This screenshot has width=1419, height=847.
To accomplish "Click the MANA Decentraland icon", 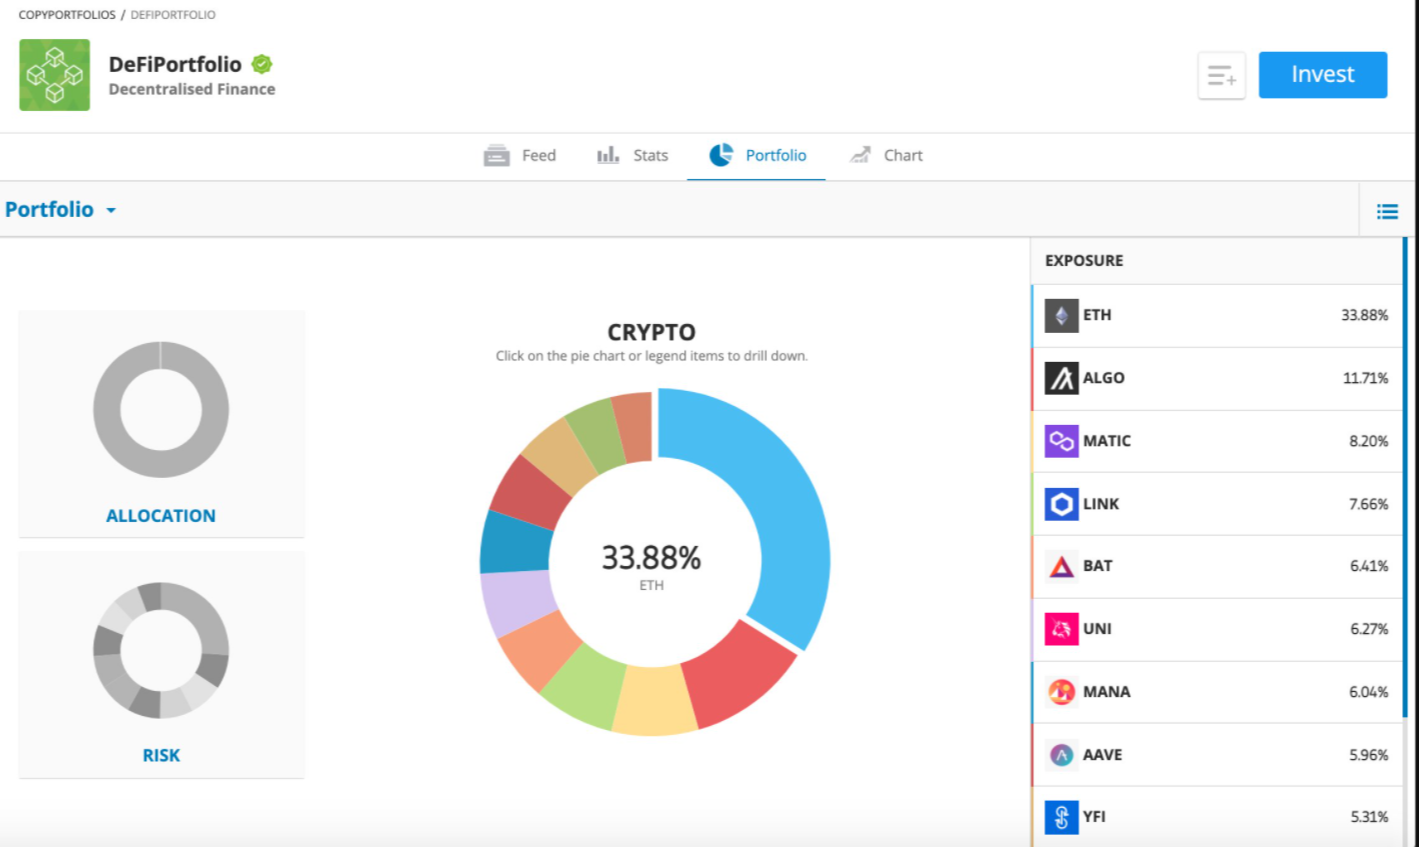I will [1062, 692].
